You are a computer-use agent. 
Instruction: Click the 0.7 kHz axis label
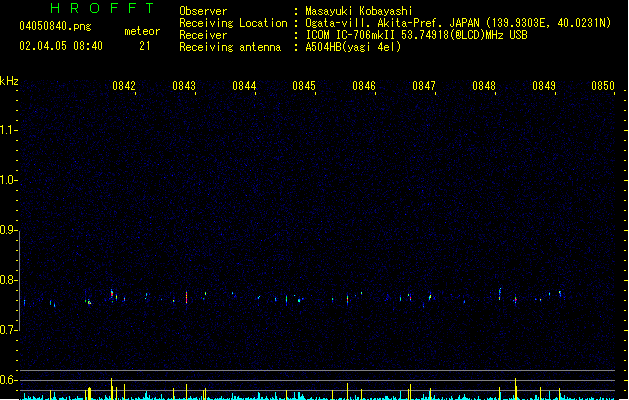[x=7, y=330]
